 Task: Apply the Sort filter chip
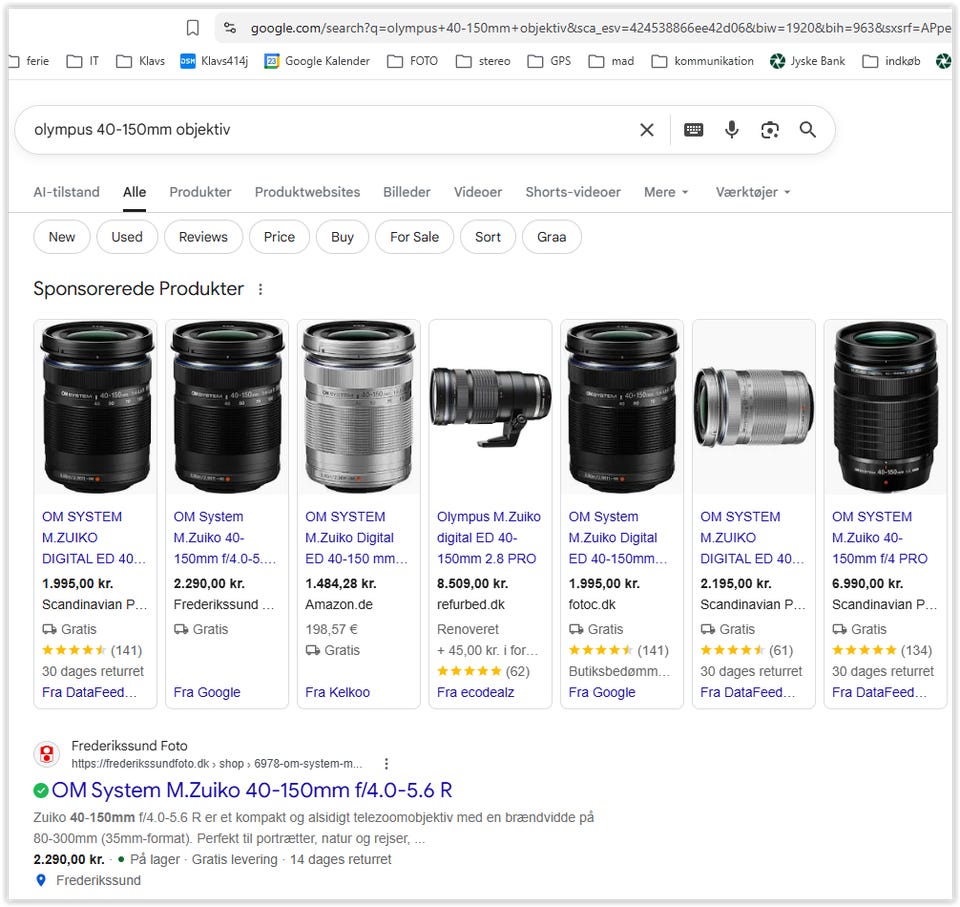[x=488, y=237]
